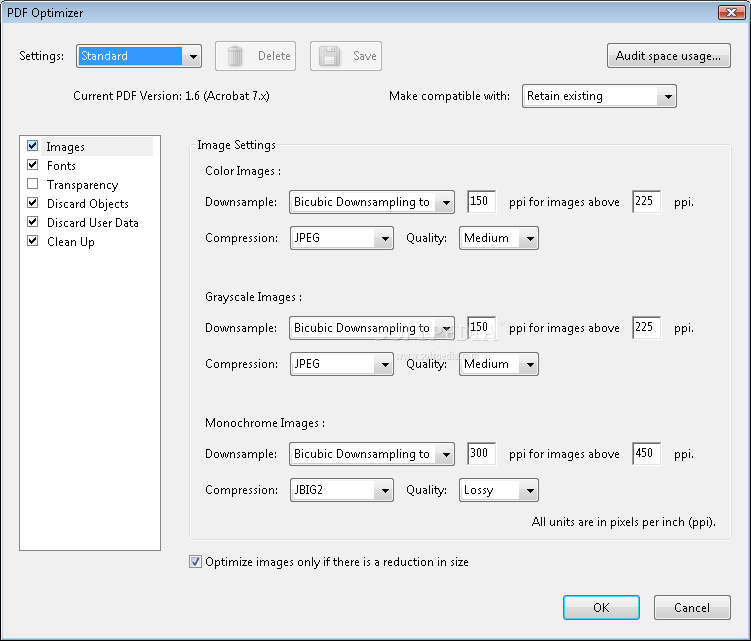Click Current PDF Version 1.6 text
Image resolution: width=751 pixels, height=641 pixels.
[x=171, y=96]
